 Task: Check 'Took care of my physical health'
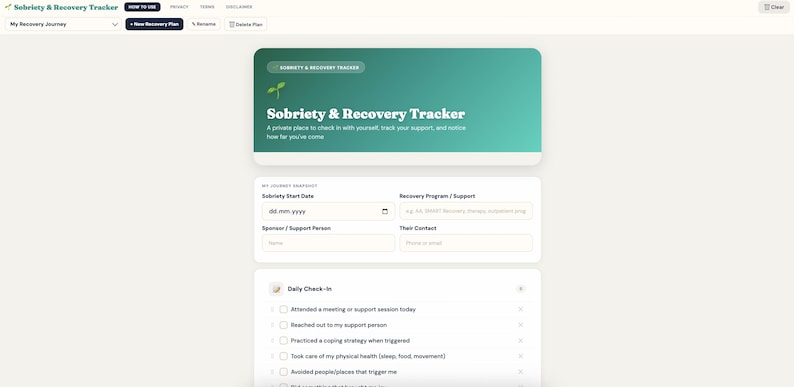(284, 357)
